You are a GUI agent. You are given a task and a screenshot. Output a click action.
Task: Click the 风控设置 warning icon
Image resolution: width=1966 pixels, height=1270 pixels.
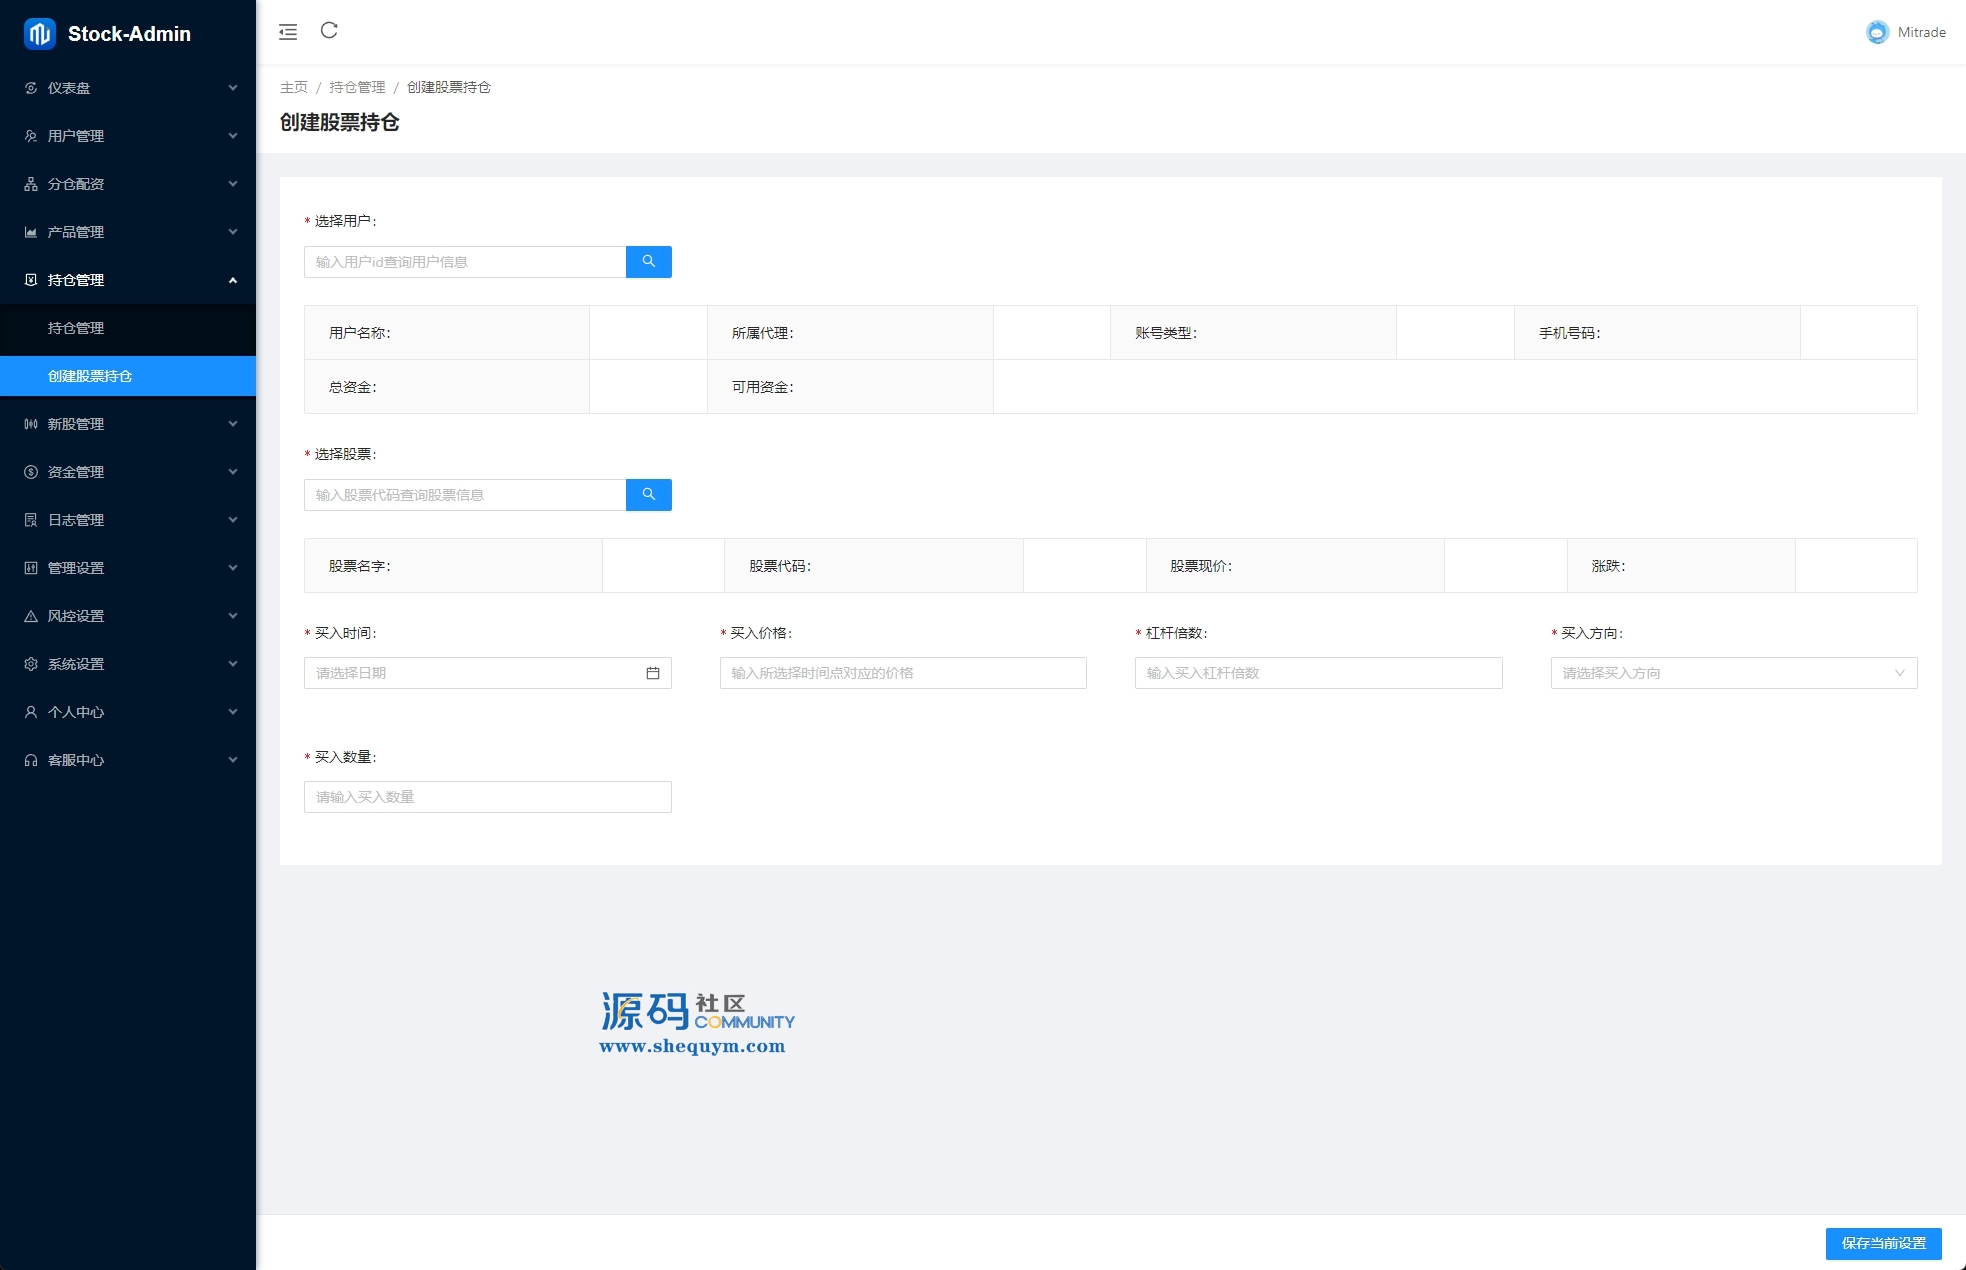click(31, 616)
